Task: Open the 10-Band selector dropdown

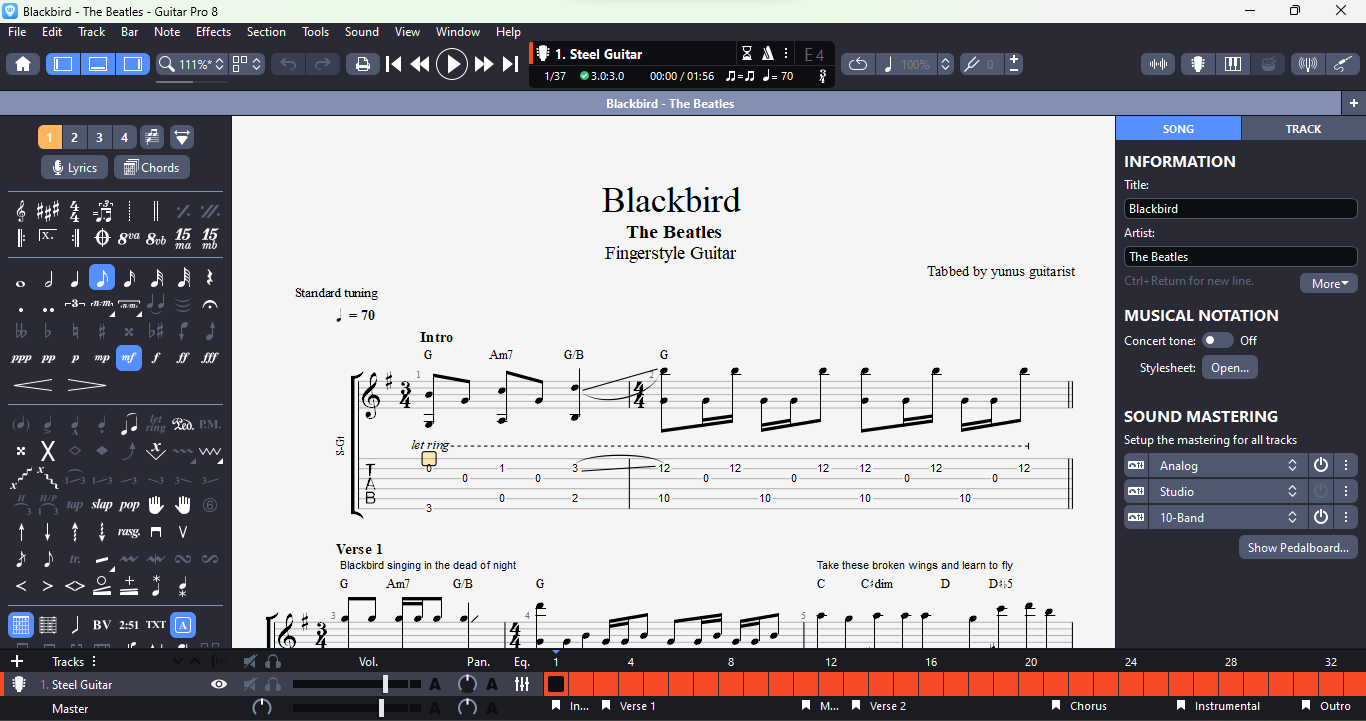Action: coord(1292,518)
